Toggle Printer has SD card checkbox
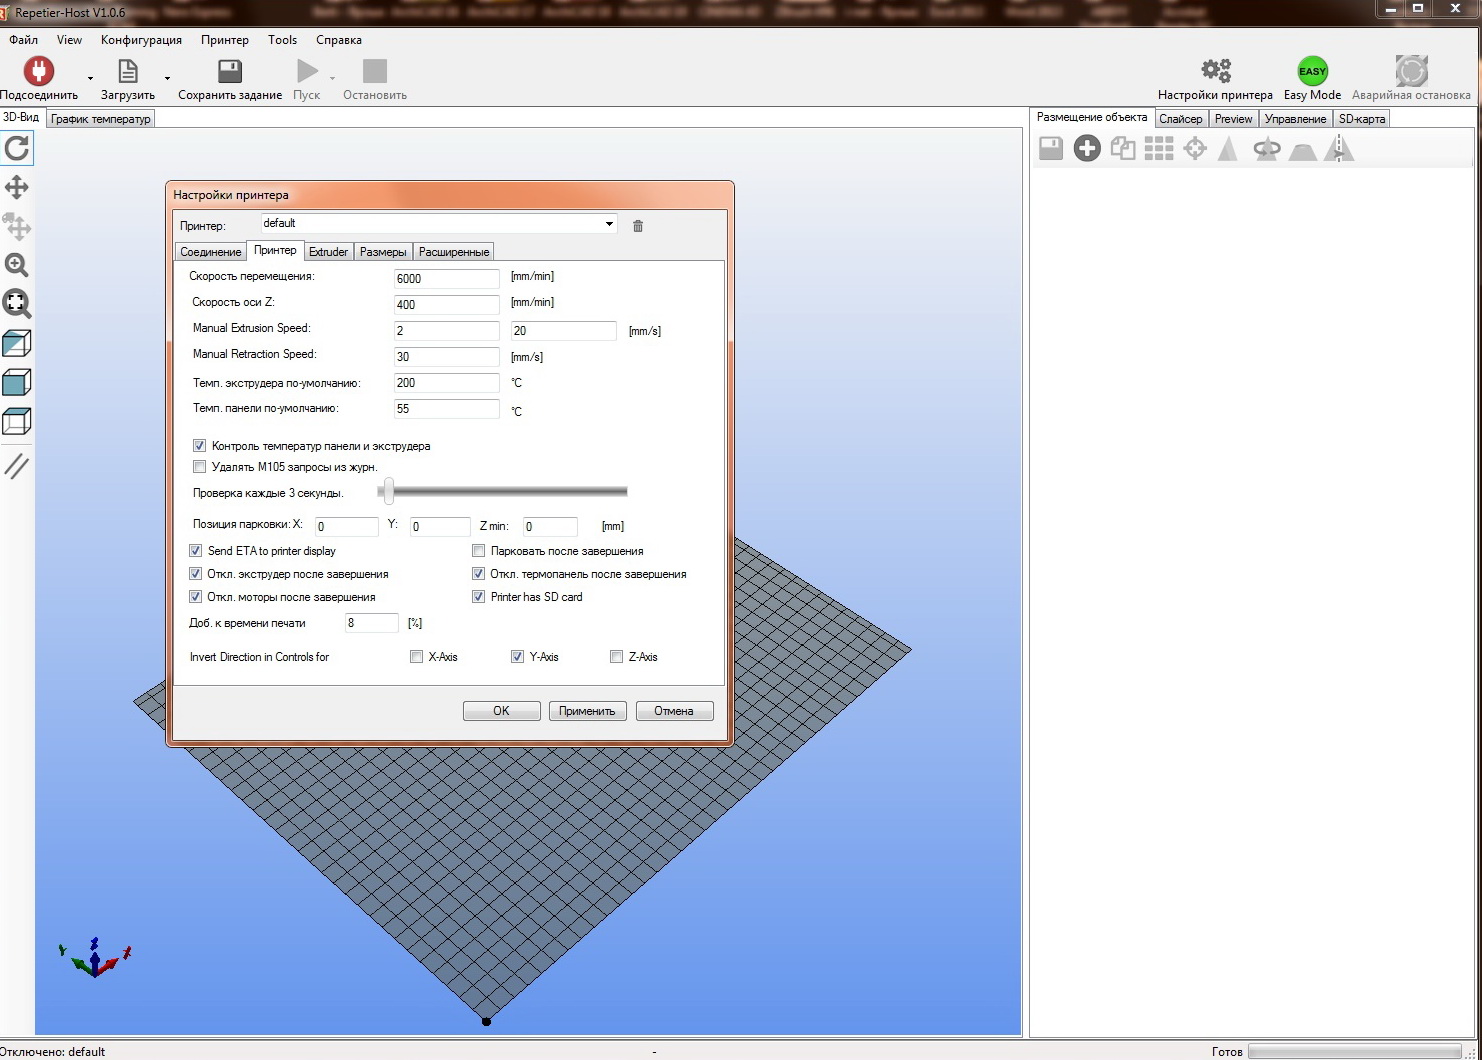The image size is (1482, 1060). pos(479,597)
